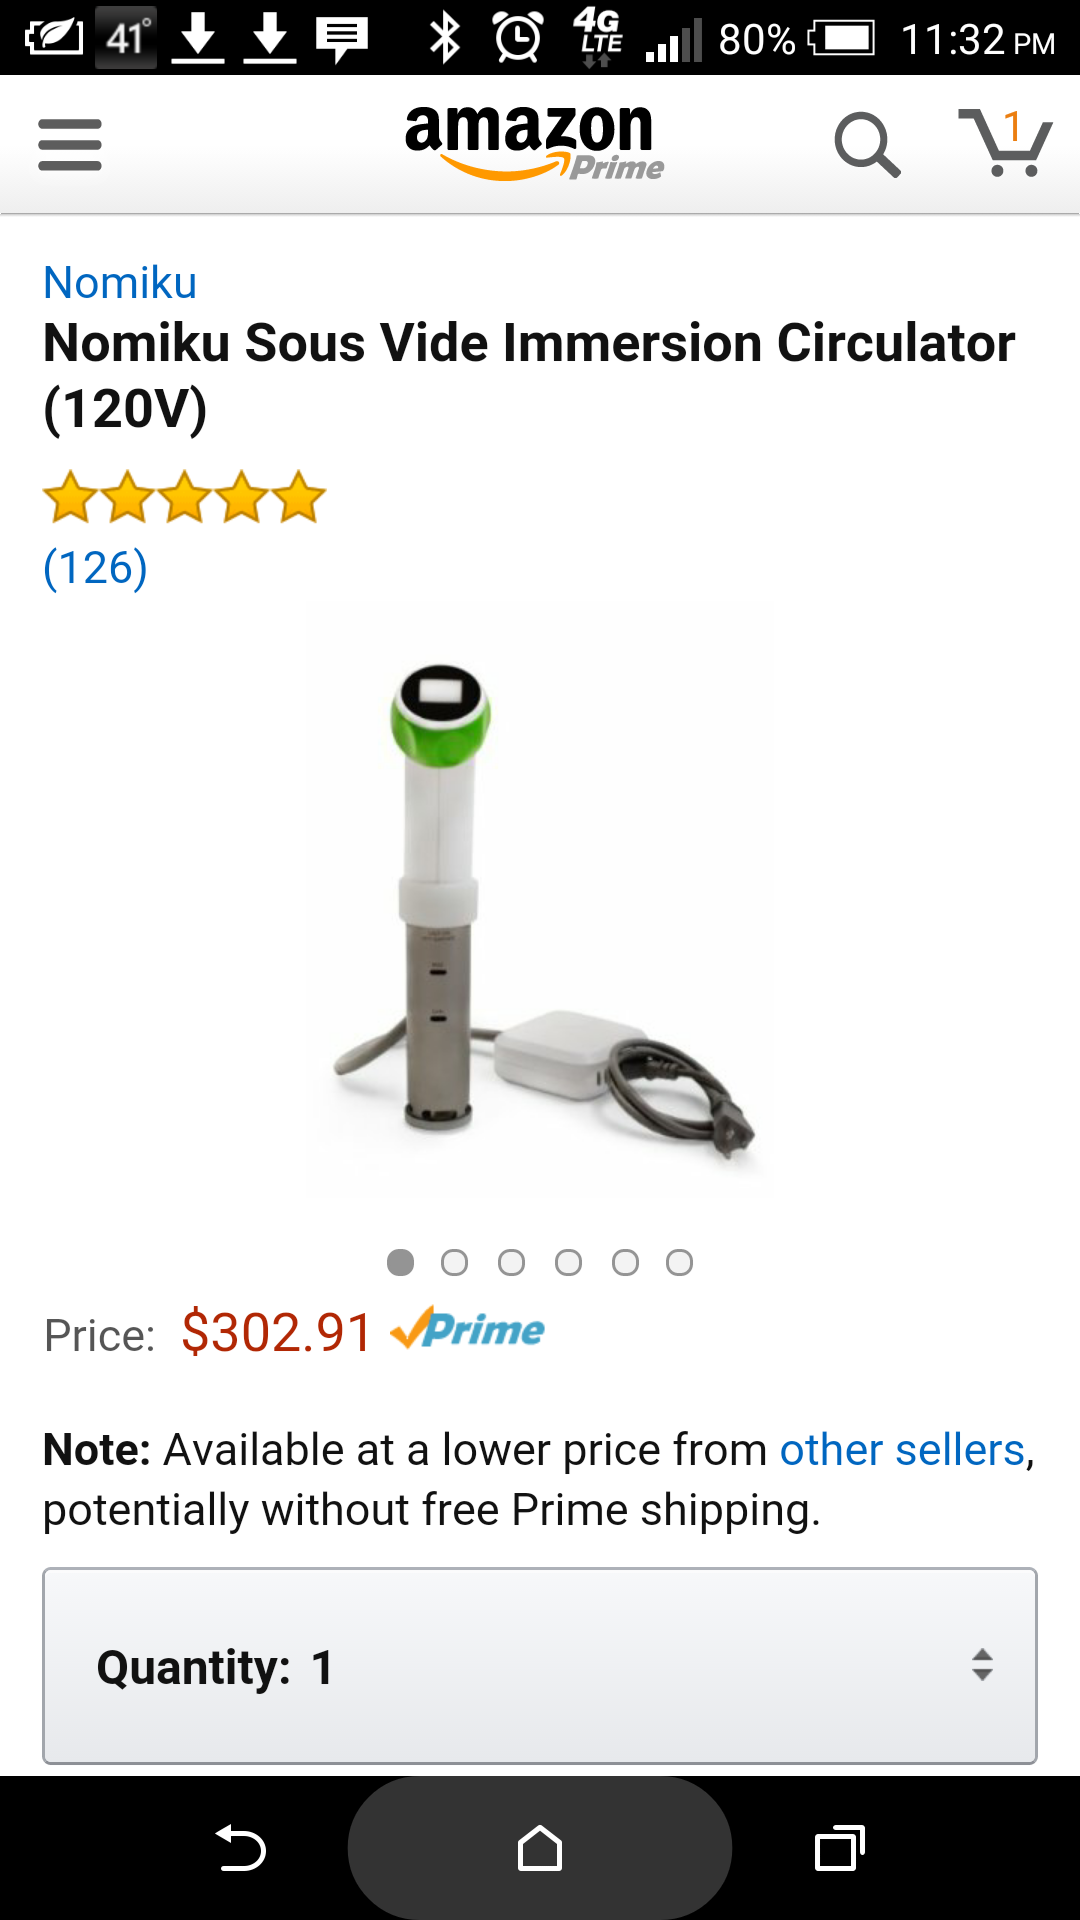This screenshot has height=1920, width=1080.
Task: Tap the $302.91 price text
Action: [x=276, y=1332]
